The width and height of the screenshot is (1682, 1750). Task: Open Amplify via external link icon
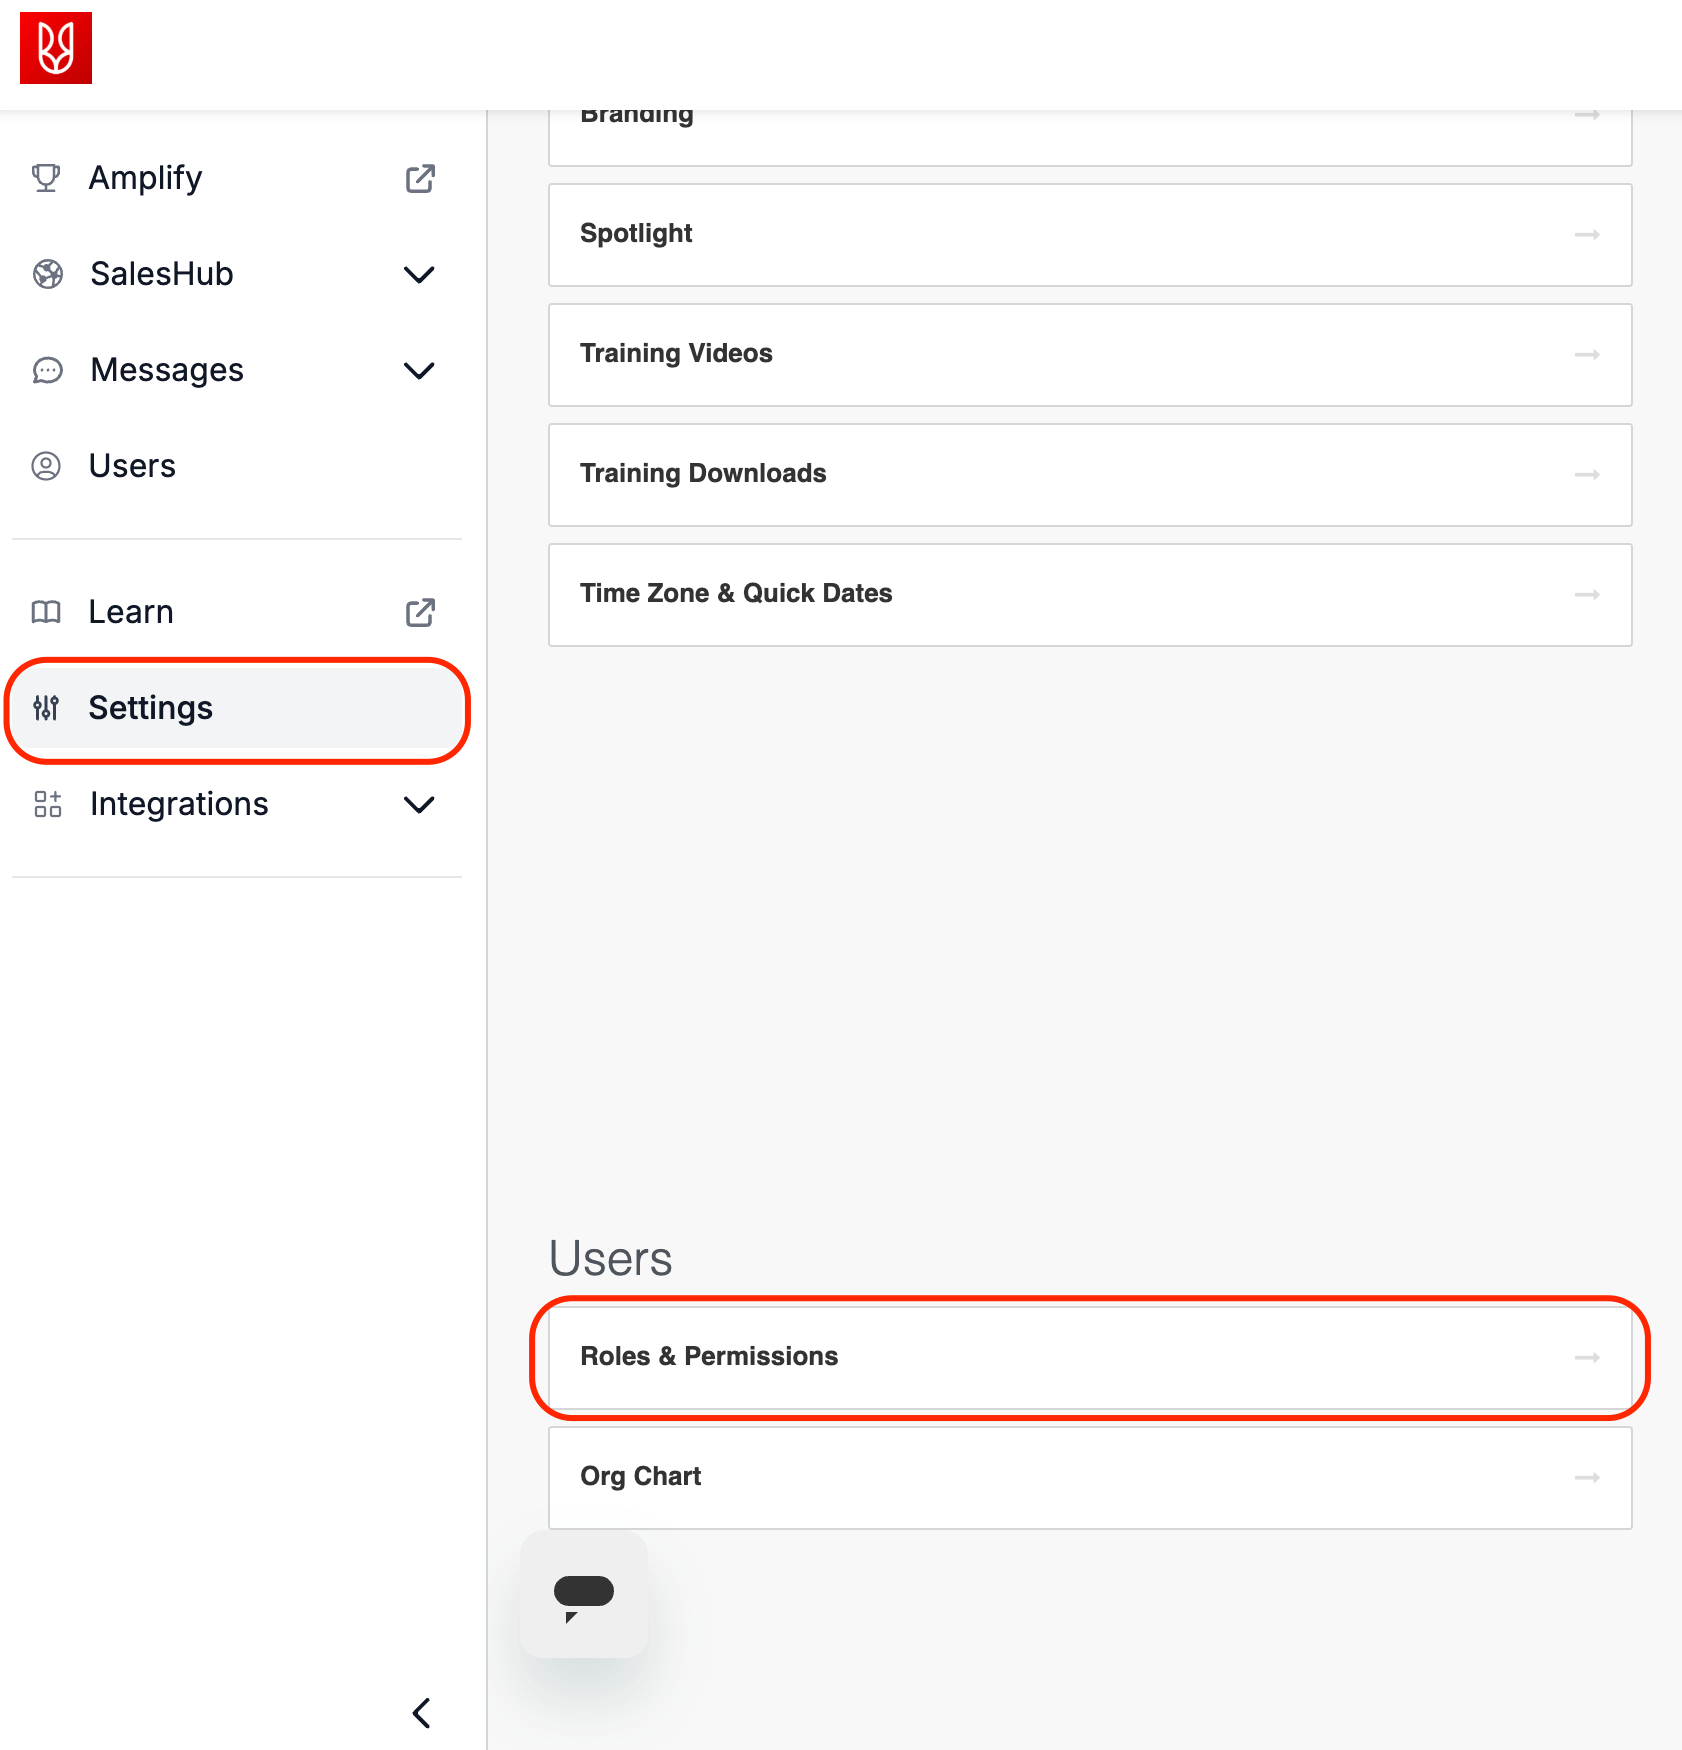click(x=420, y=179)
